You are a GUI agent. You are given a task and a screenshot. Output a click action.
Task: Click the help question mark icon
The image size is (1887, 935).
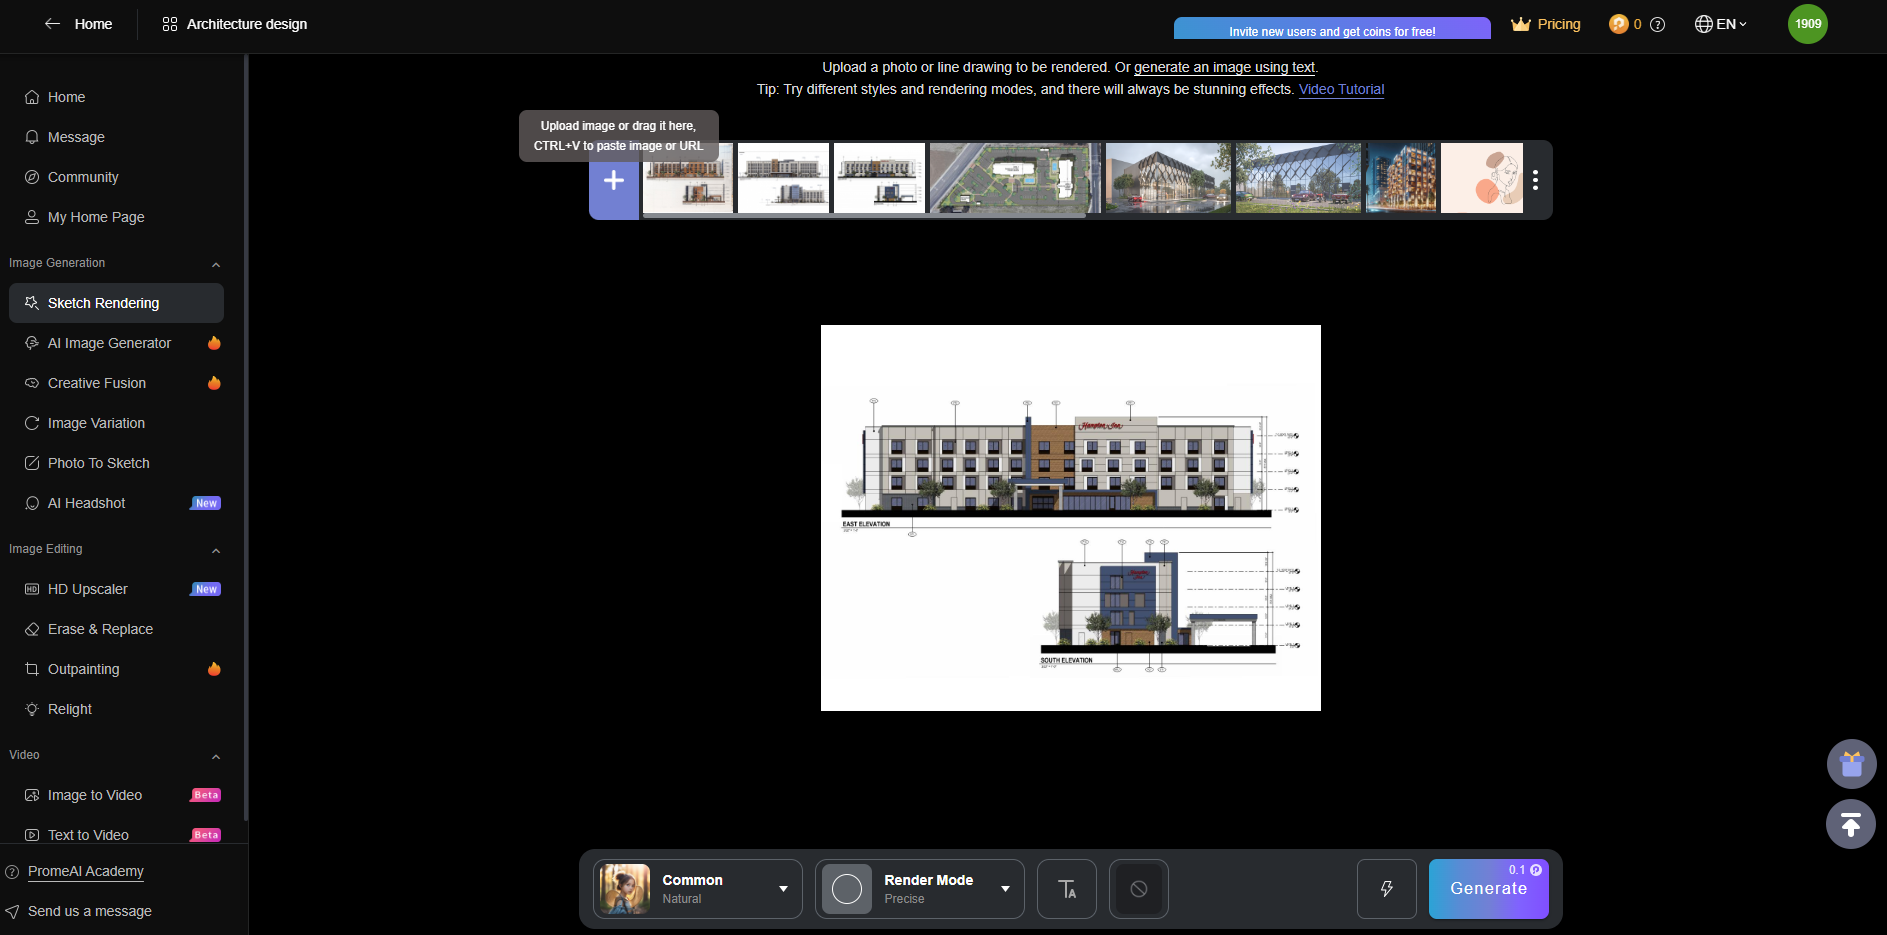tap(1658, 24)
